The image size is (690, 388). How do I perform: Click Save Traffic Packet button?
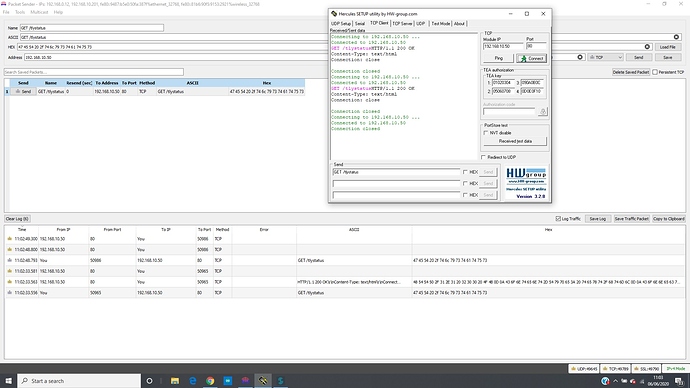coord(631,219)
